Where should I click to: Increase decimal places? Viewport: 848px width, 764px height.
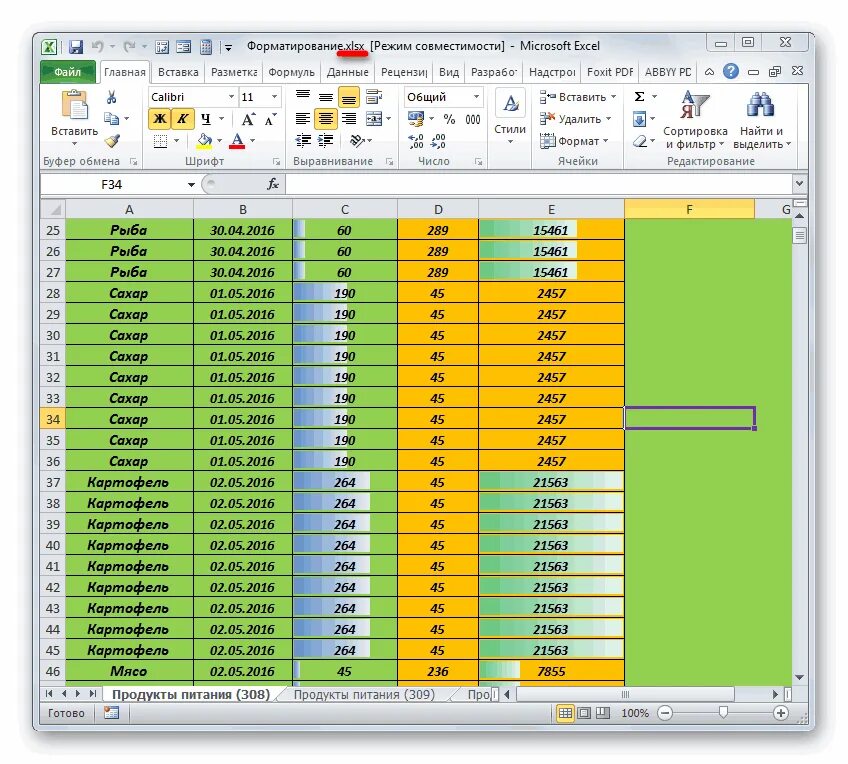tap(415, 141)
